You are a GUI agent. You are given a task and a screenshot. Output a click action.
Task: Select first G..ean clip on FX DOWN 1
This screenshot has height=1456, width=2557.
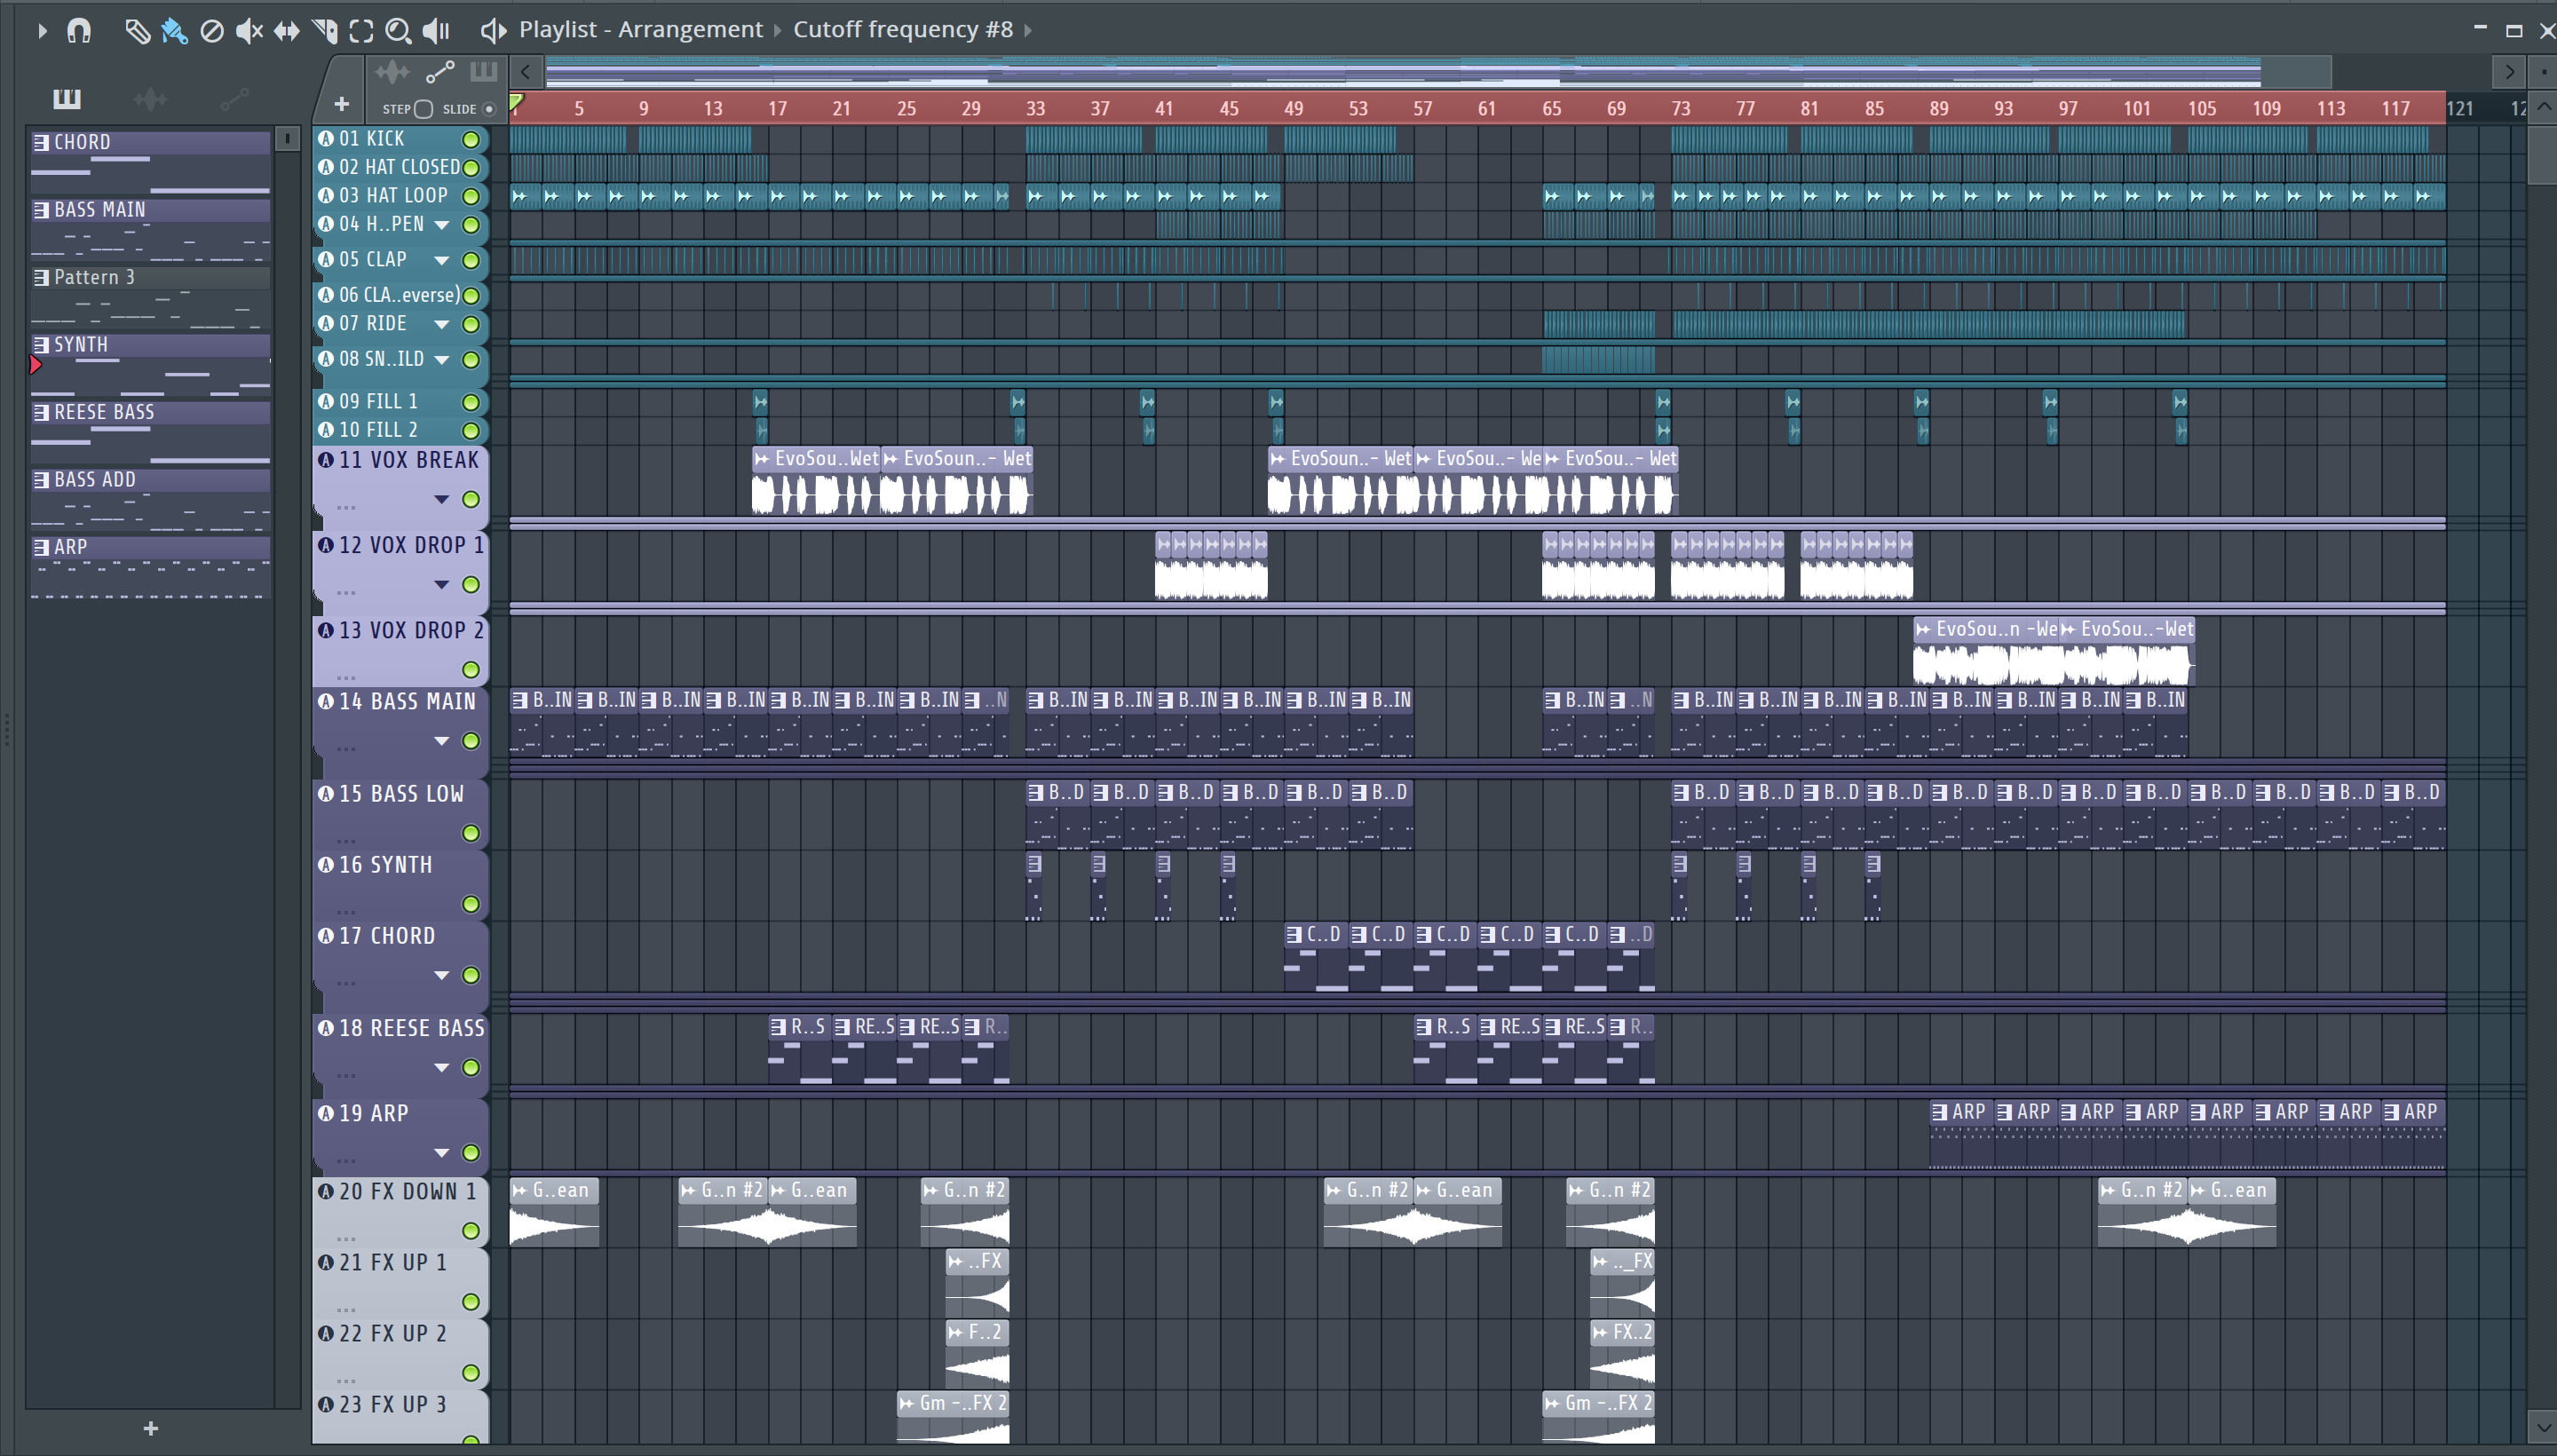pyautogui.click(x=554, y=1212)
